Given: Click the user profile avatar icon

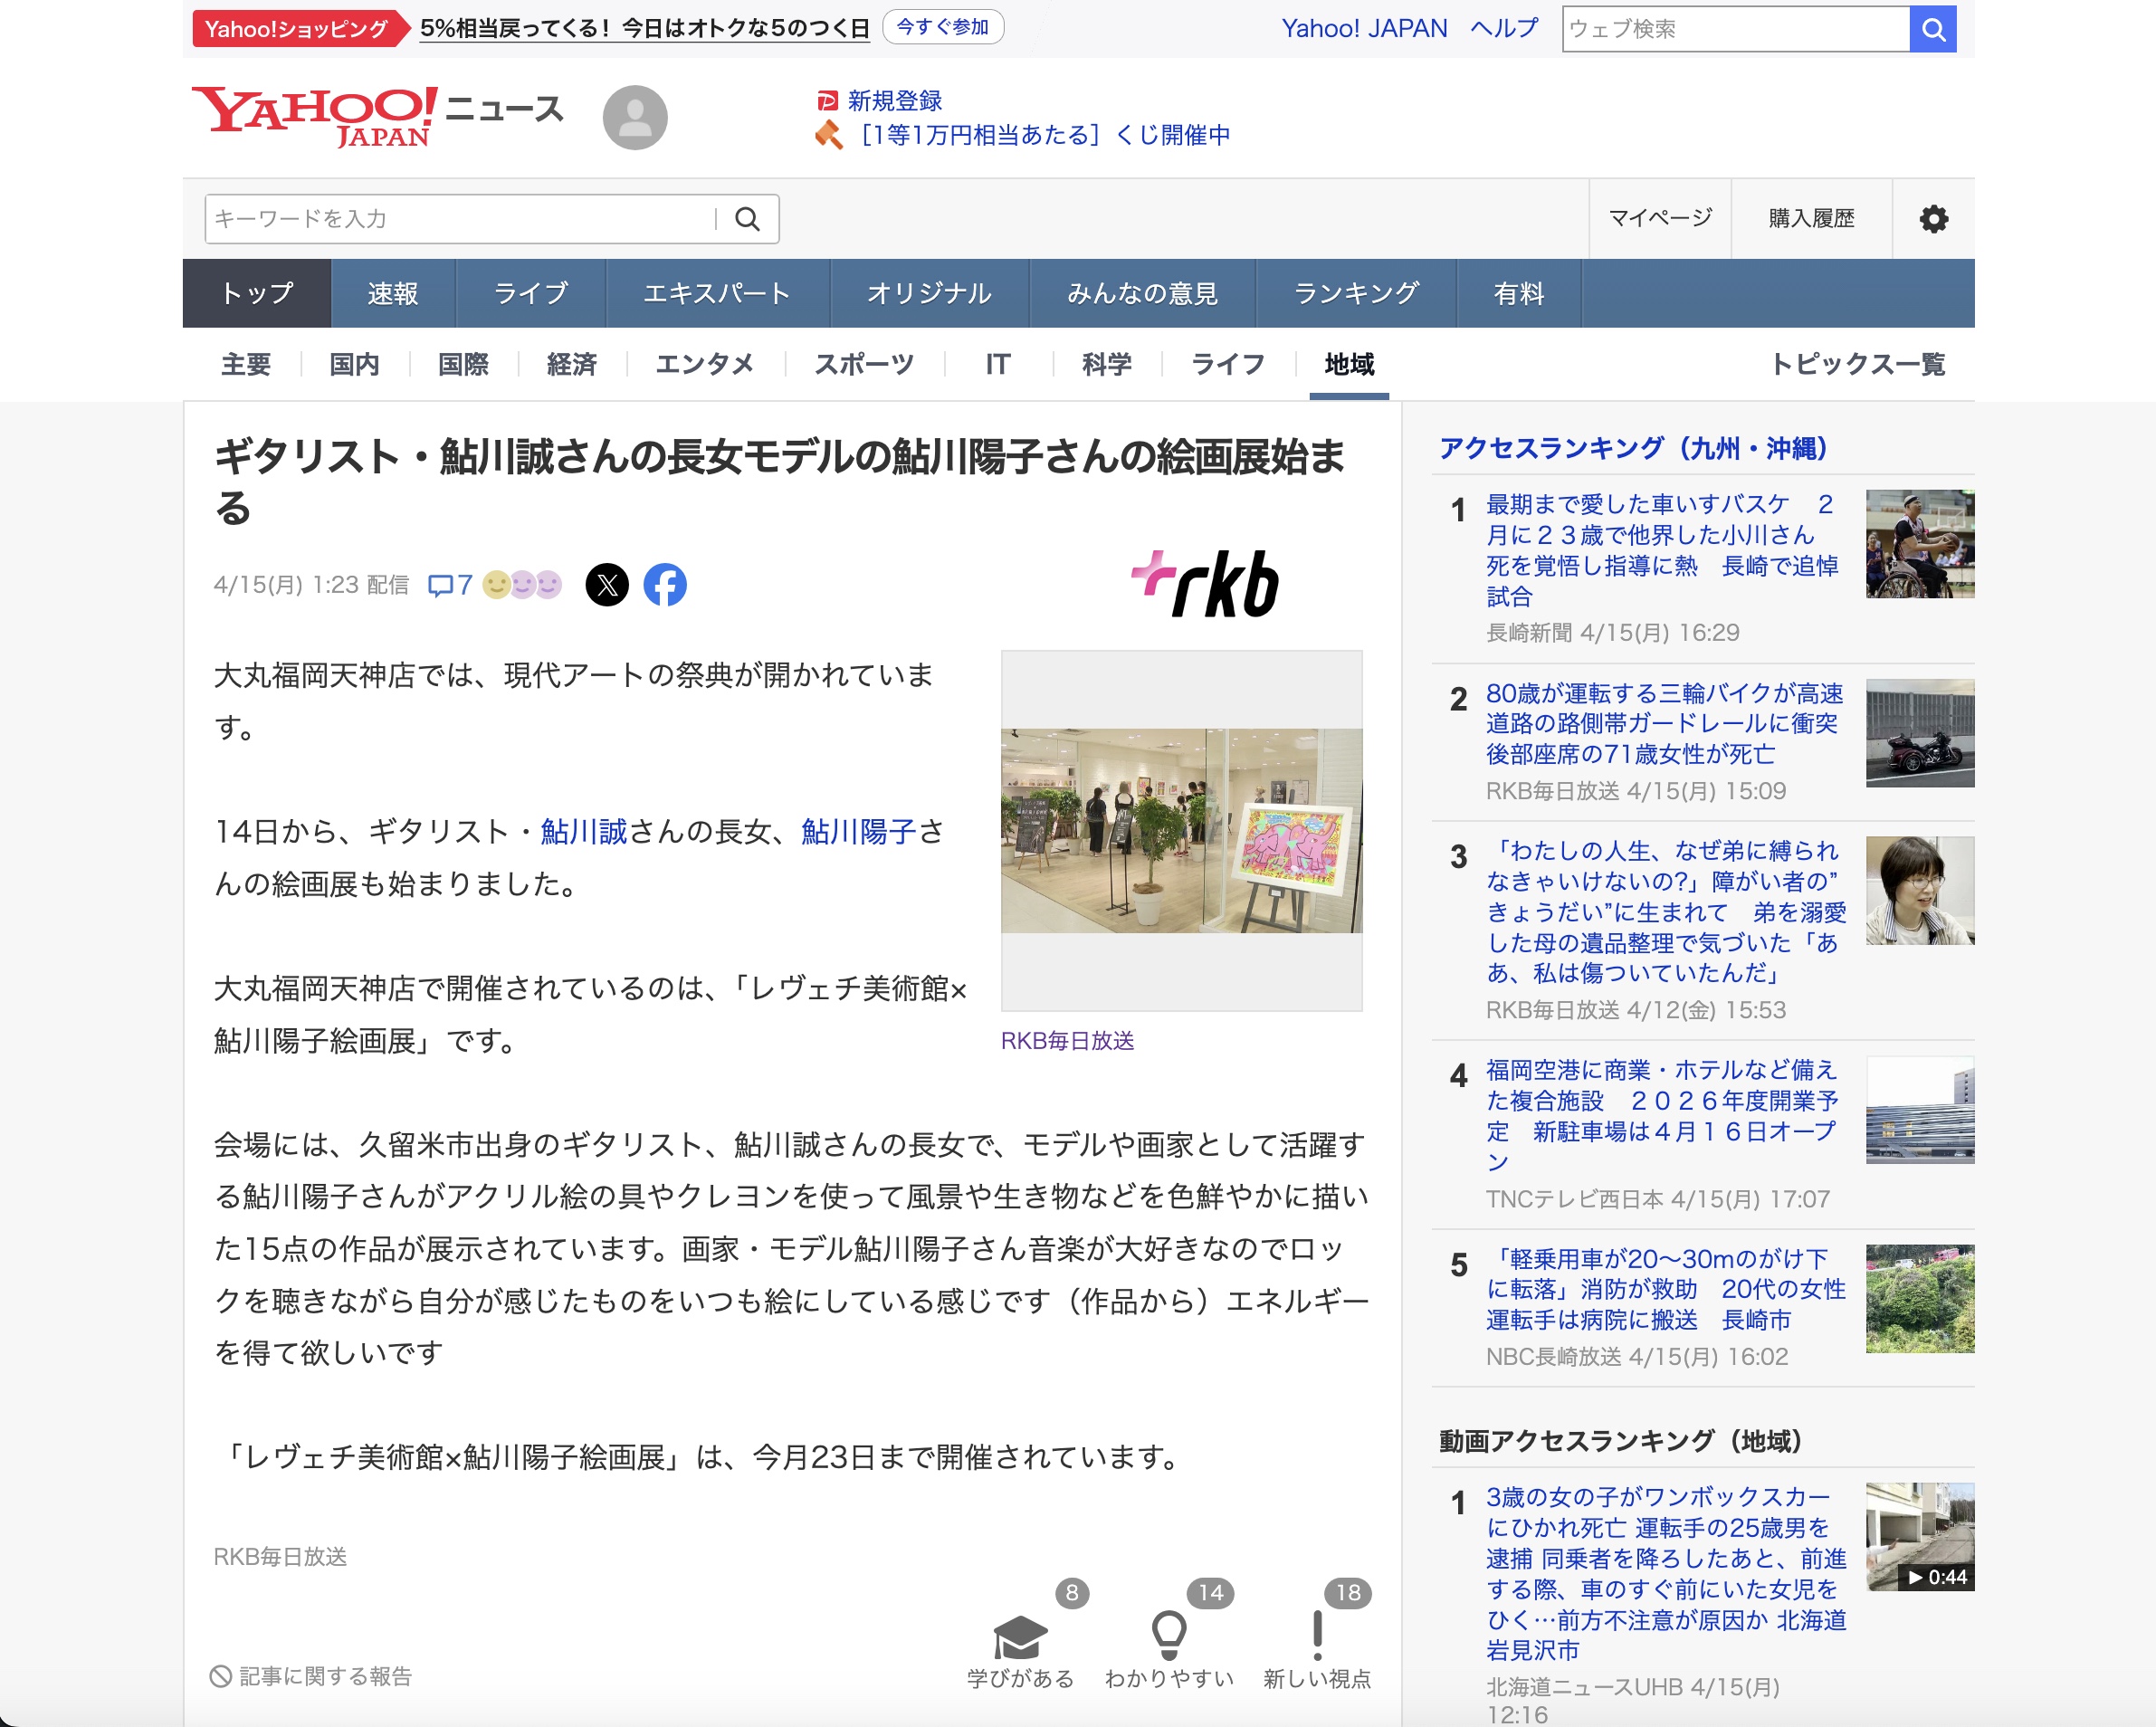Looking at the screenshot, I should click(634, 118).
